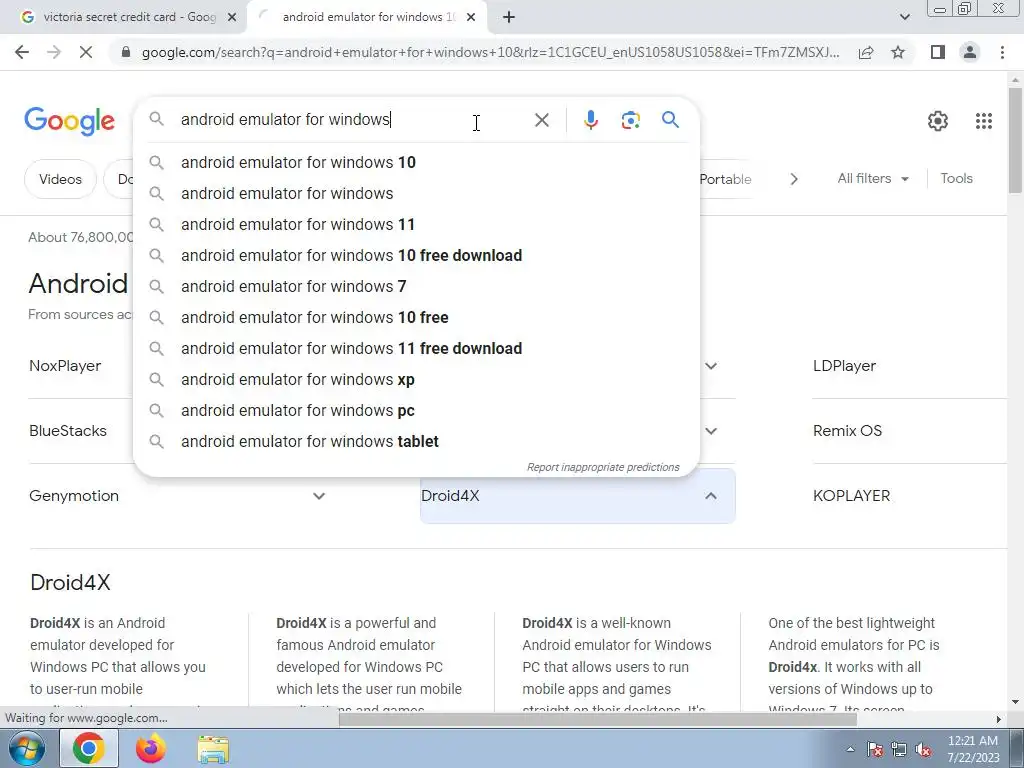Pick suggestion windows 11 free download
Viewport: 1024px width, 768px height.
tap(416, 349)
